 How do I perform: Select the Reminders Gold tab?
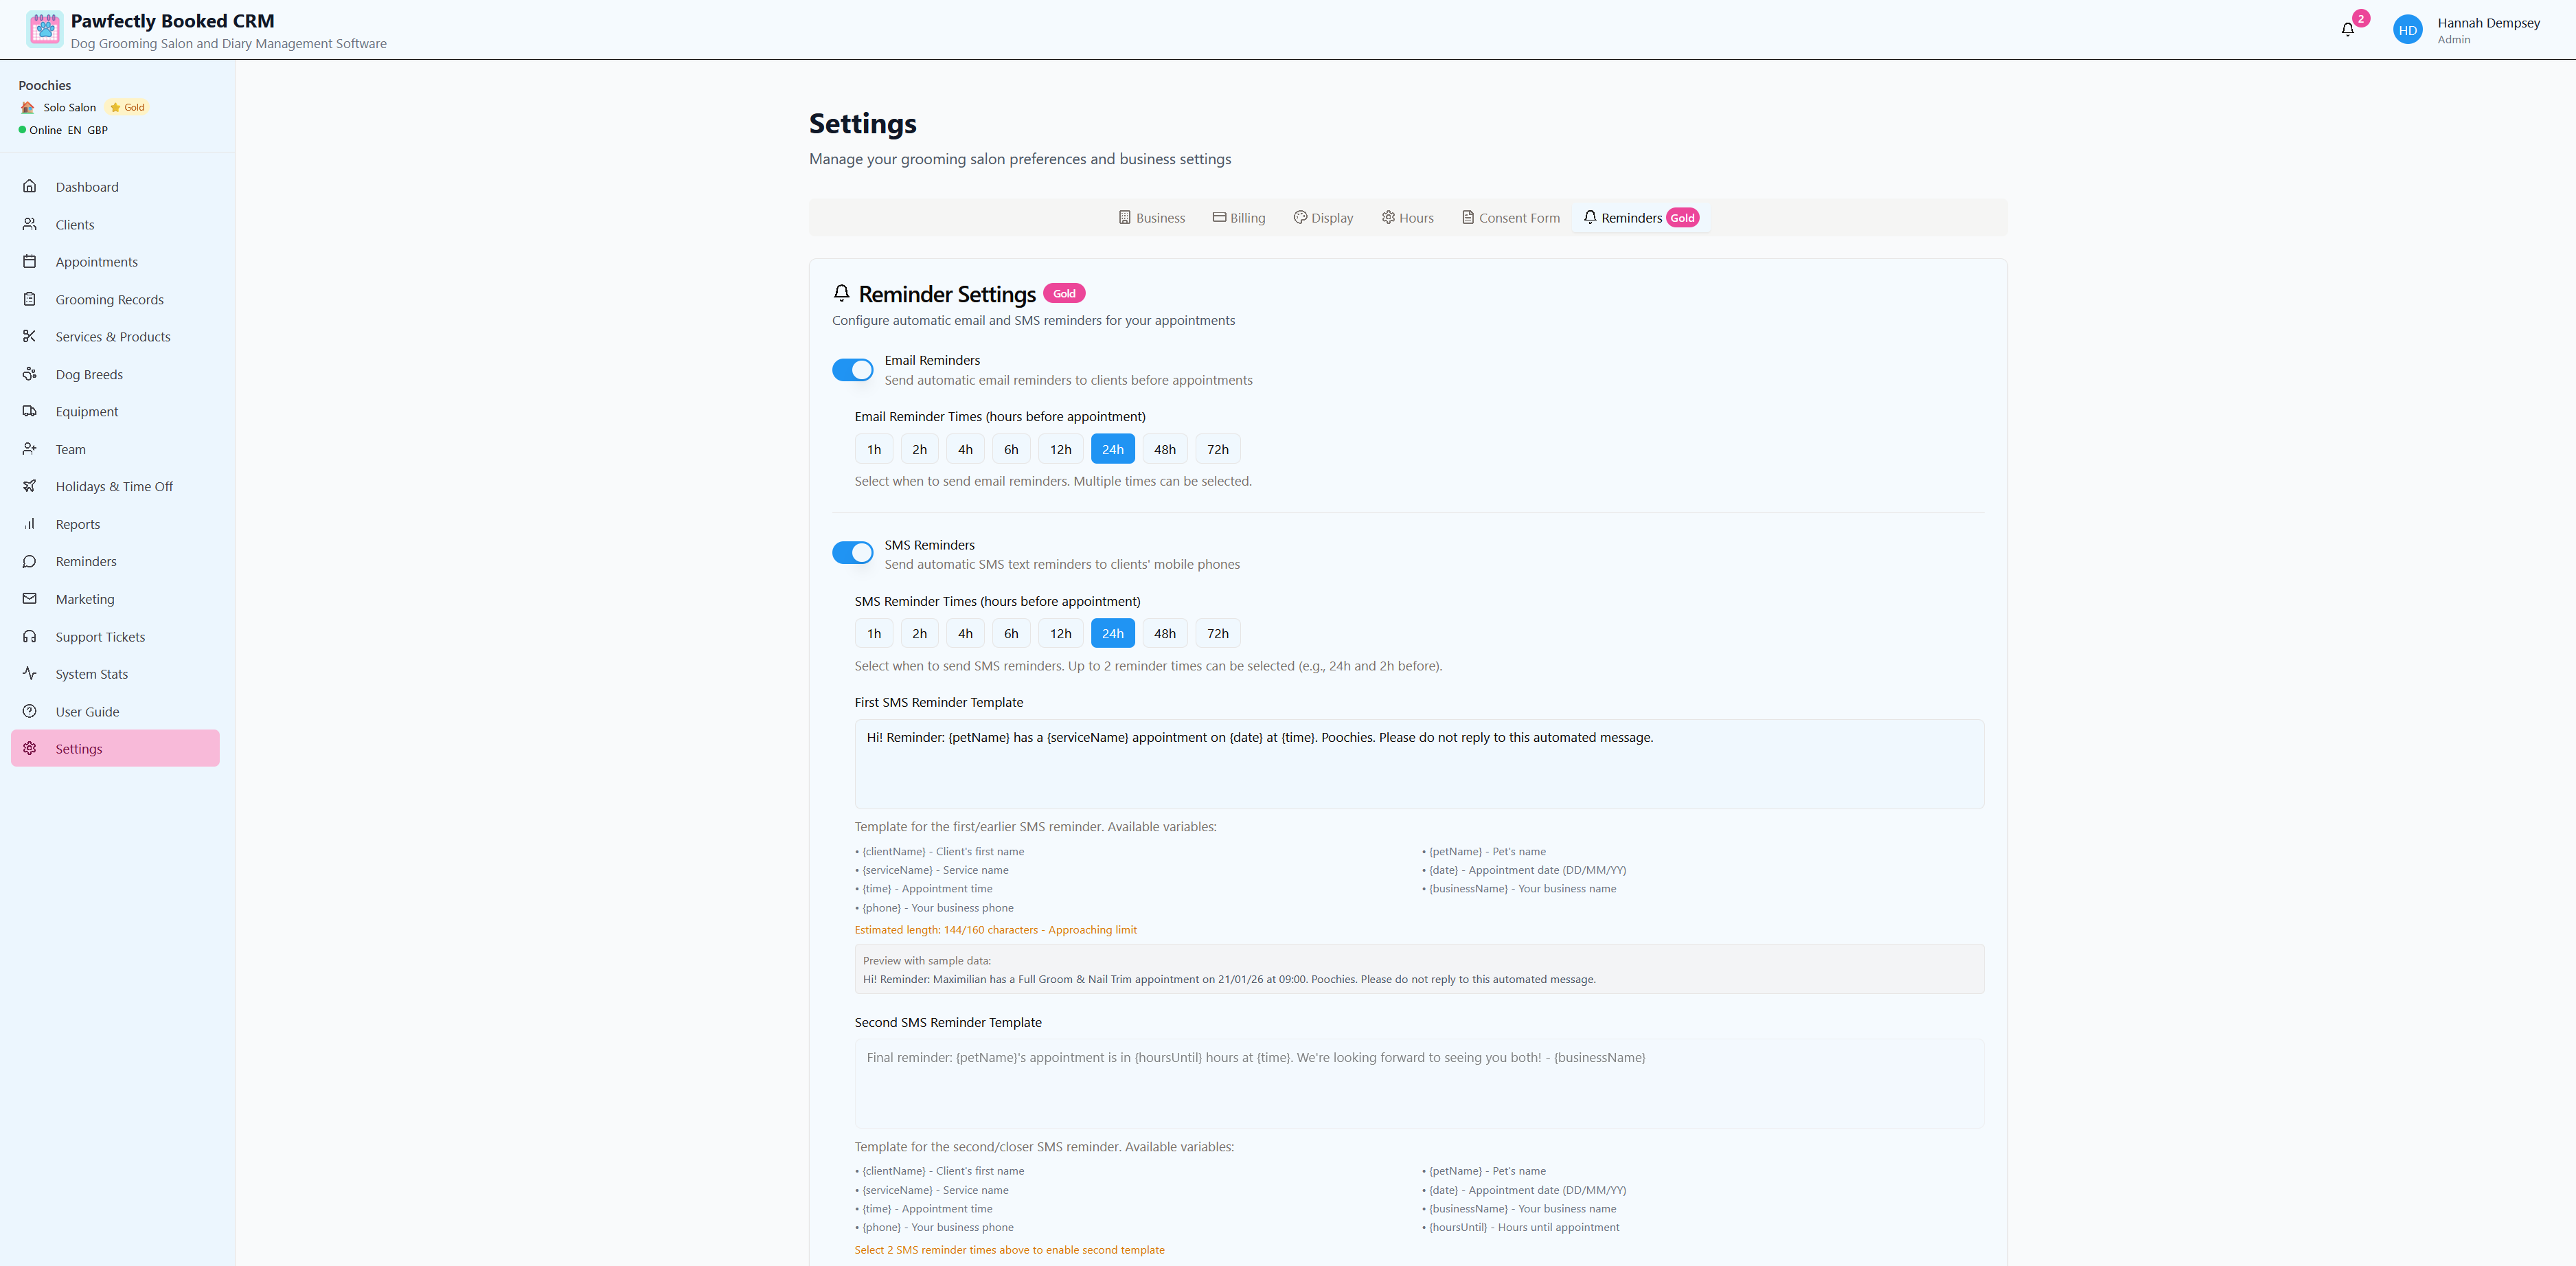pos(1641,218)
